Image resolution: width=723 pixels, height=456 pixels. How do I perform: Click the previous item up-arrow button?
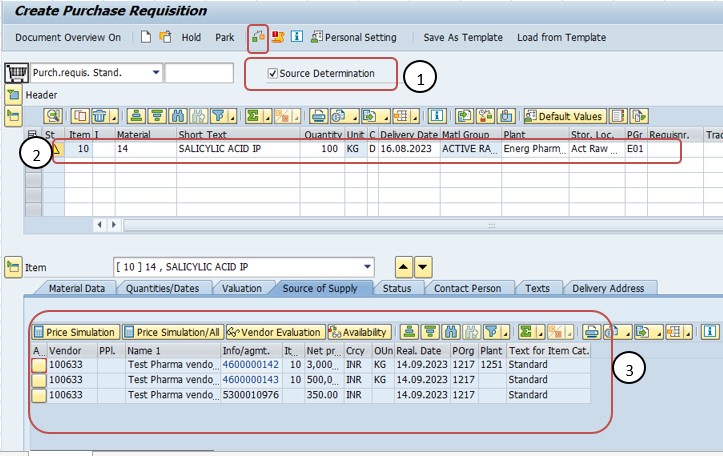(x=403, y=266)
